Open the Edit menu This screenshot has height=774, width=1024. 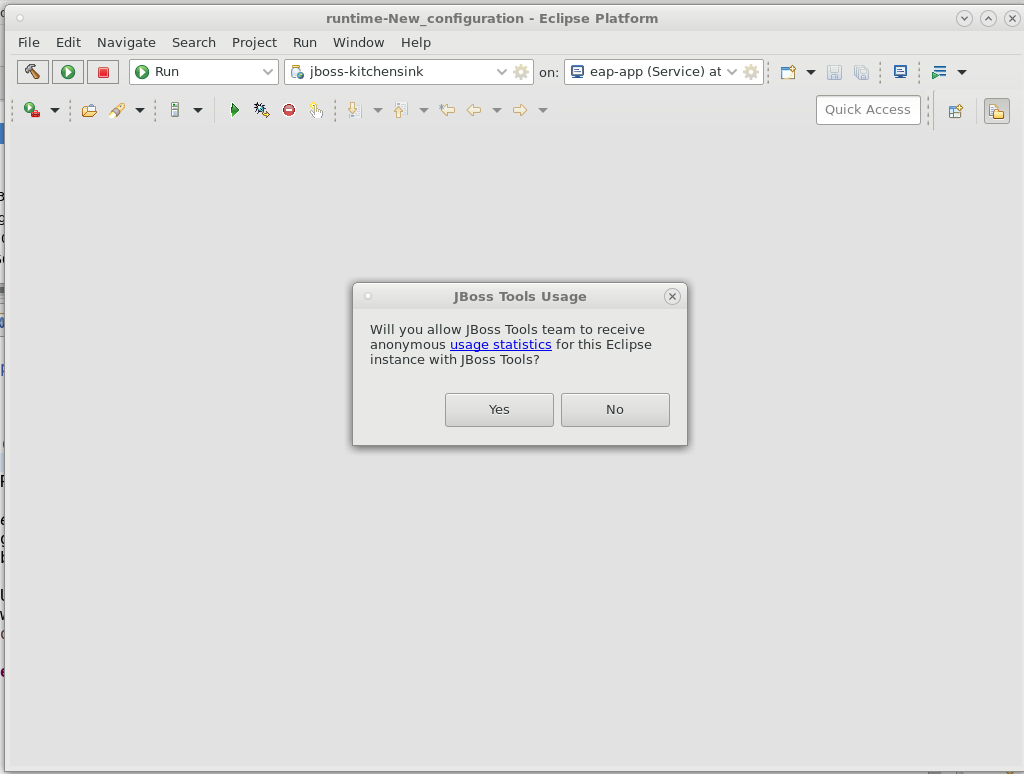click(68, 42)
